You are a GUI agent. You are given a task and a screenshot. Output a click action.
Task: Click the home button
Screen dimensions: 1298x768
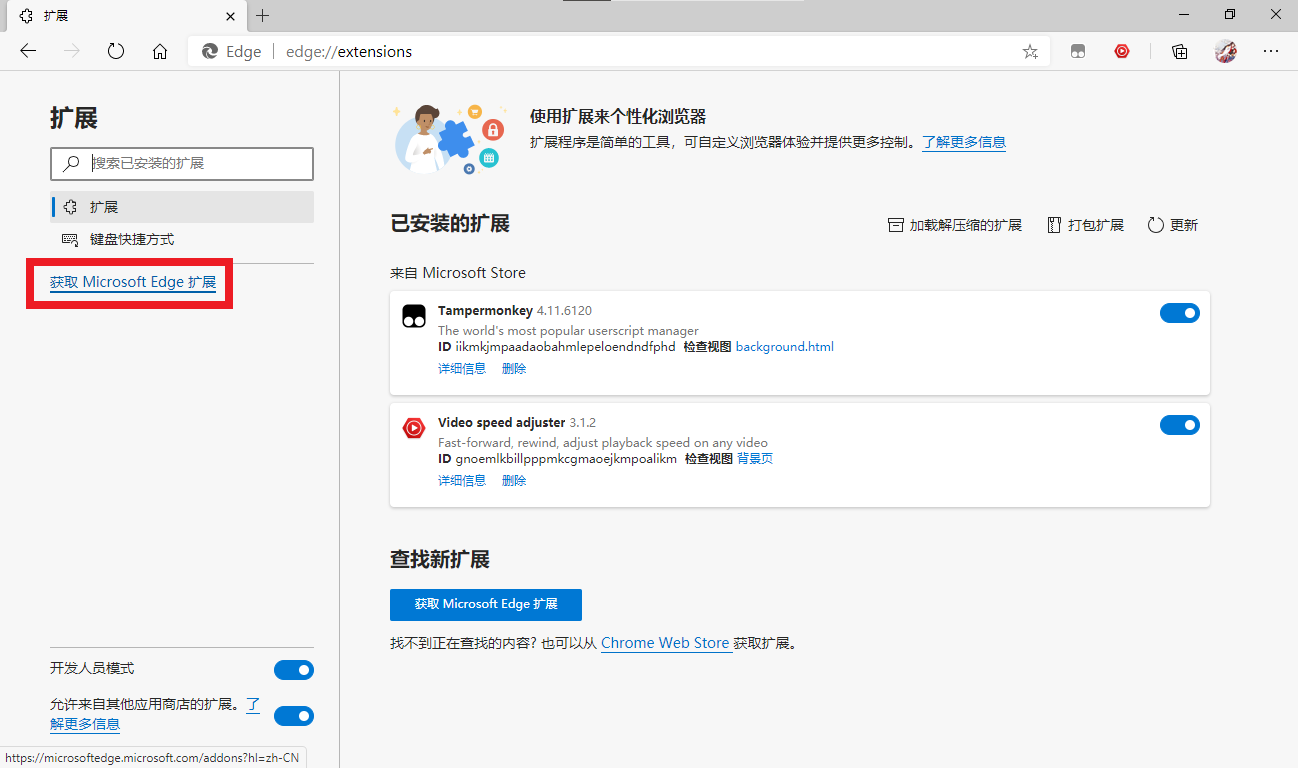(160, 51)
